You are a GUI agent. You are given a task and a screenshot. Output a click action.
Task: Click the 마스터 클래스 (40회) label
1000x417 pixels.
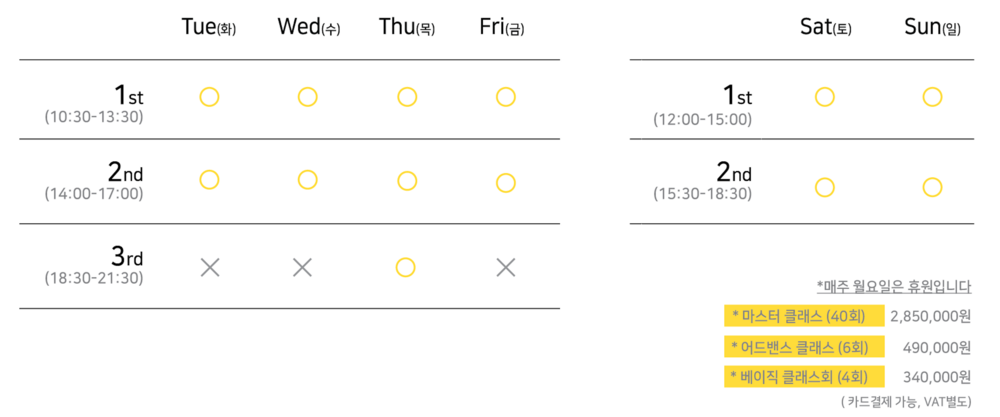(x=804, y=316)
